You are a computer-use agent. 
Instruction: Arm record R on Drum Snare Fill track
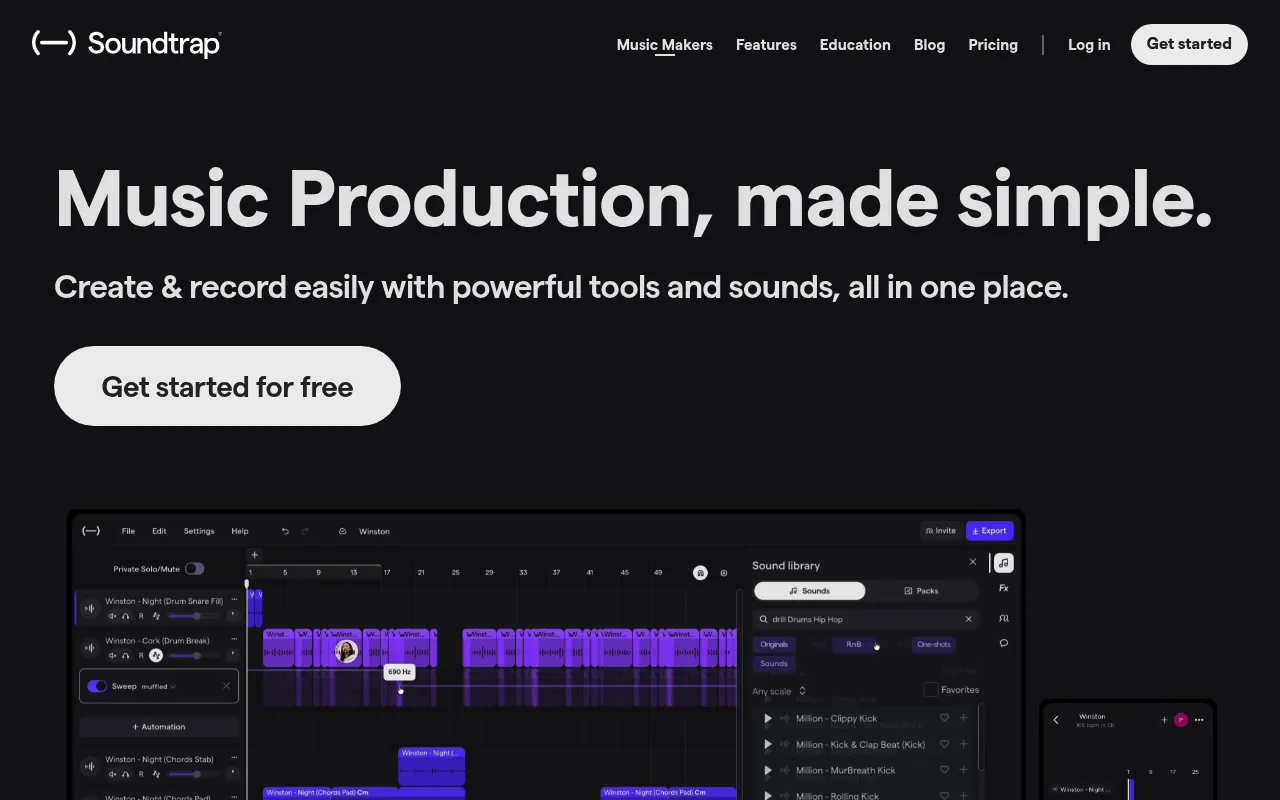coord(141,616)
